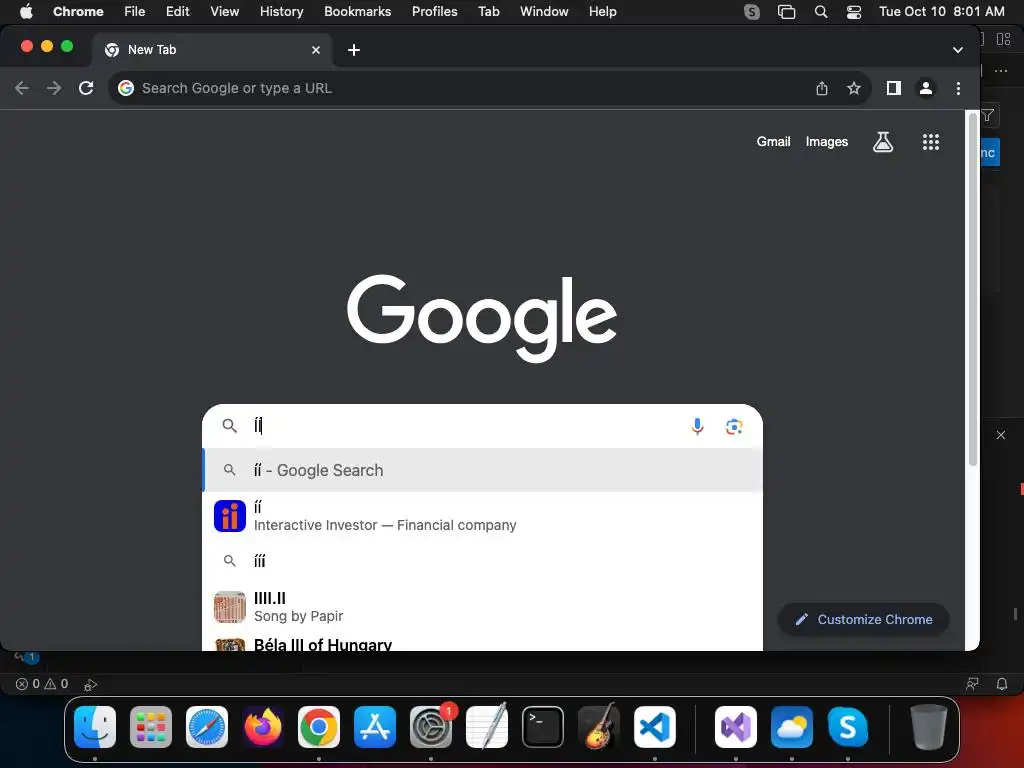
Task: Open the Tab menu
Action: click(488, 12)
